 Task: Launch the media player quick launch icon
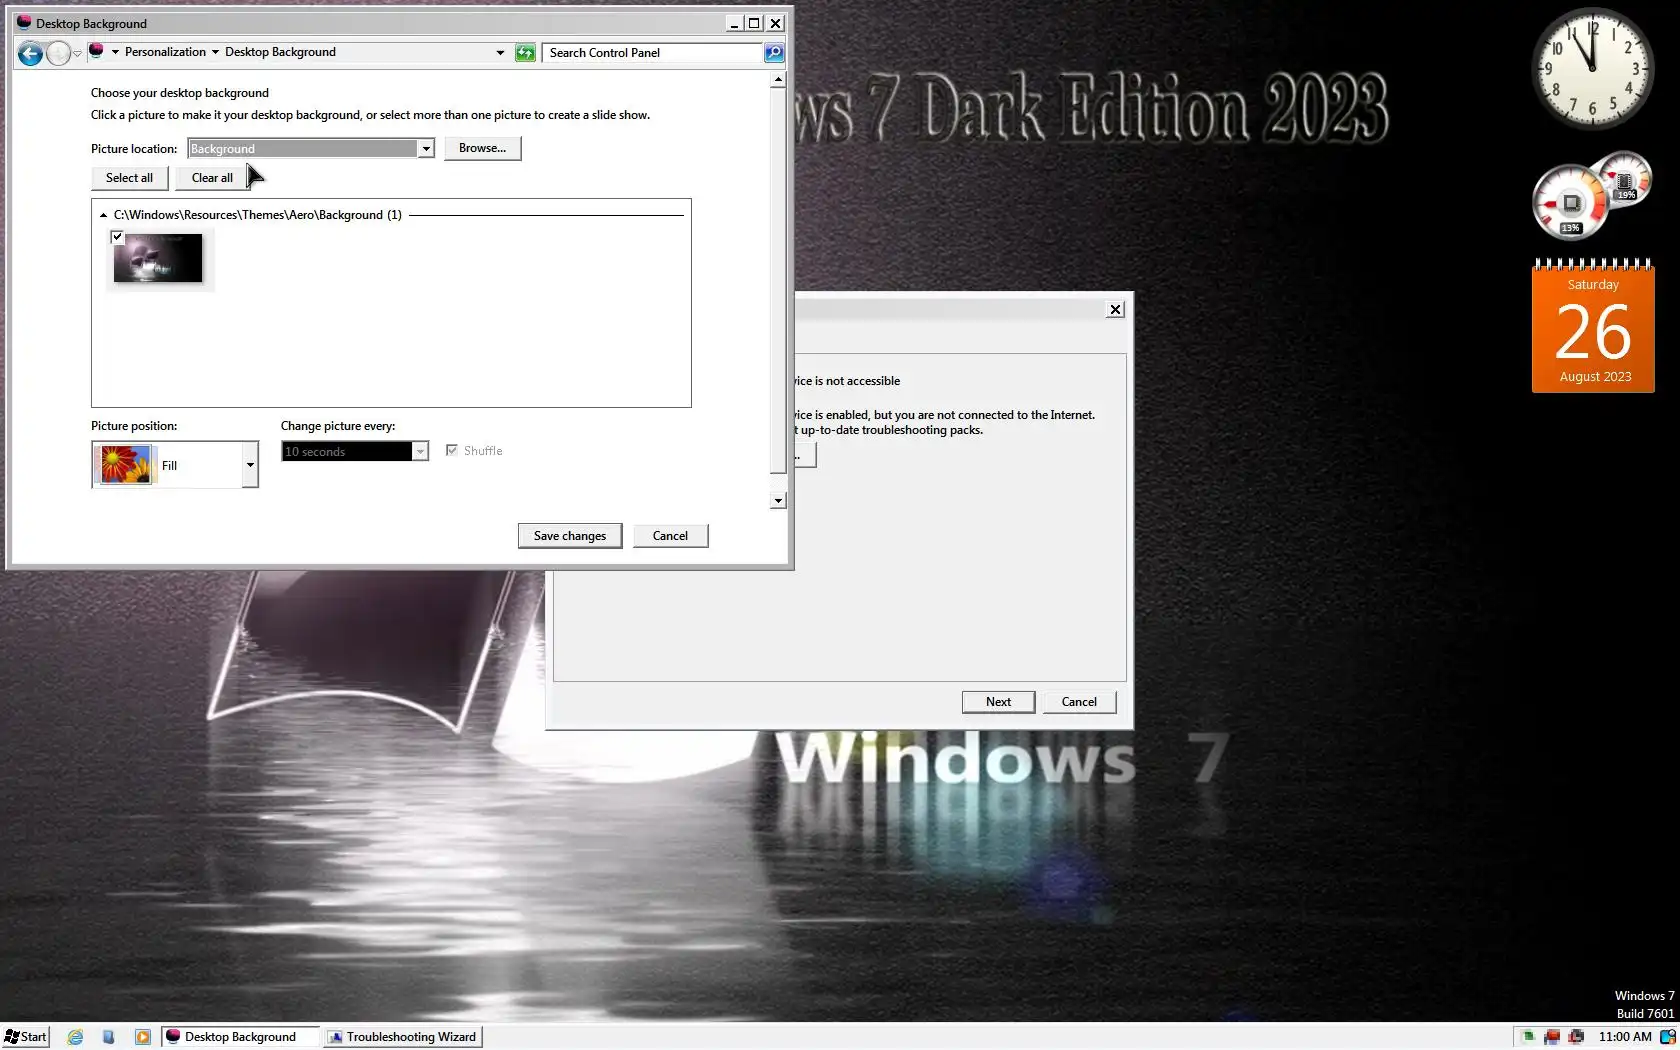pos(143,1037)
